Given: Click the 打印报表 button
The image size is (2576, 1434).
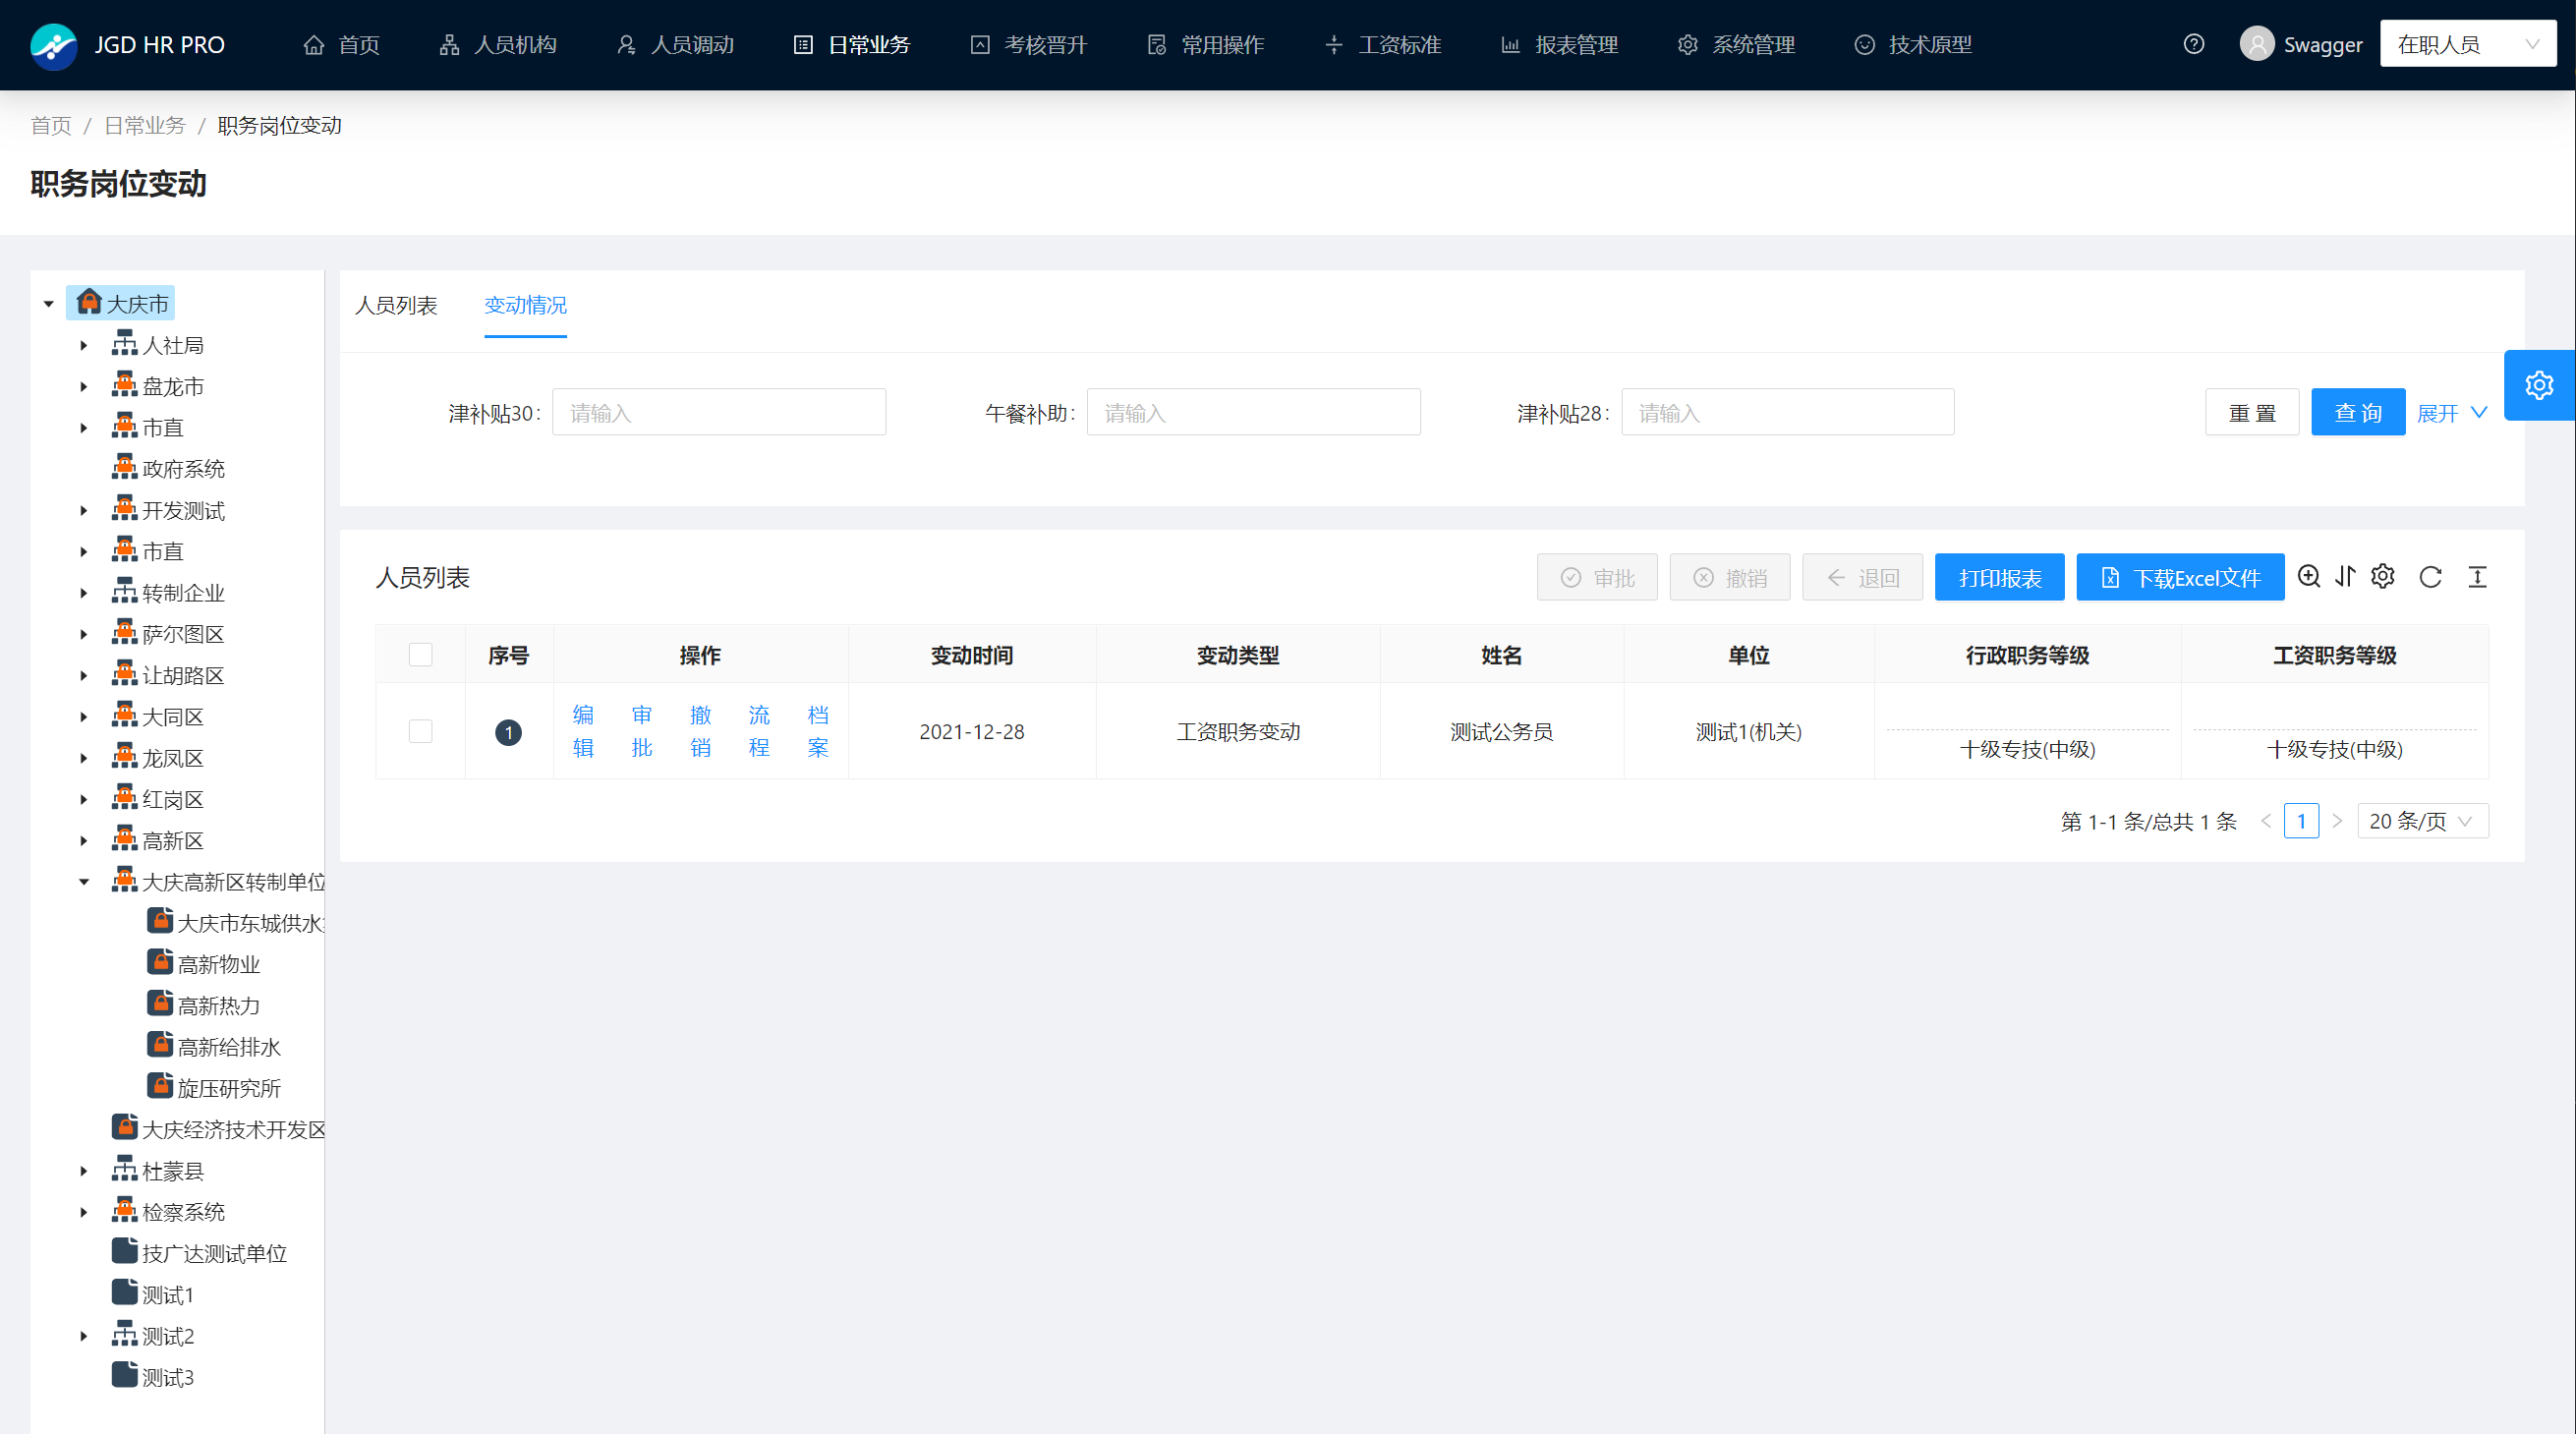Looking at the screenshot, I should pyautogui.click(x=2000, y=578).
